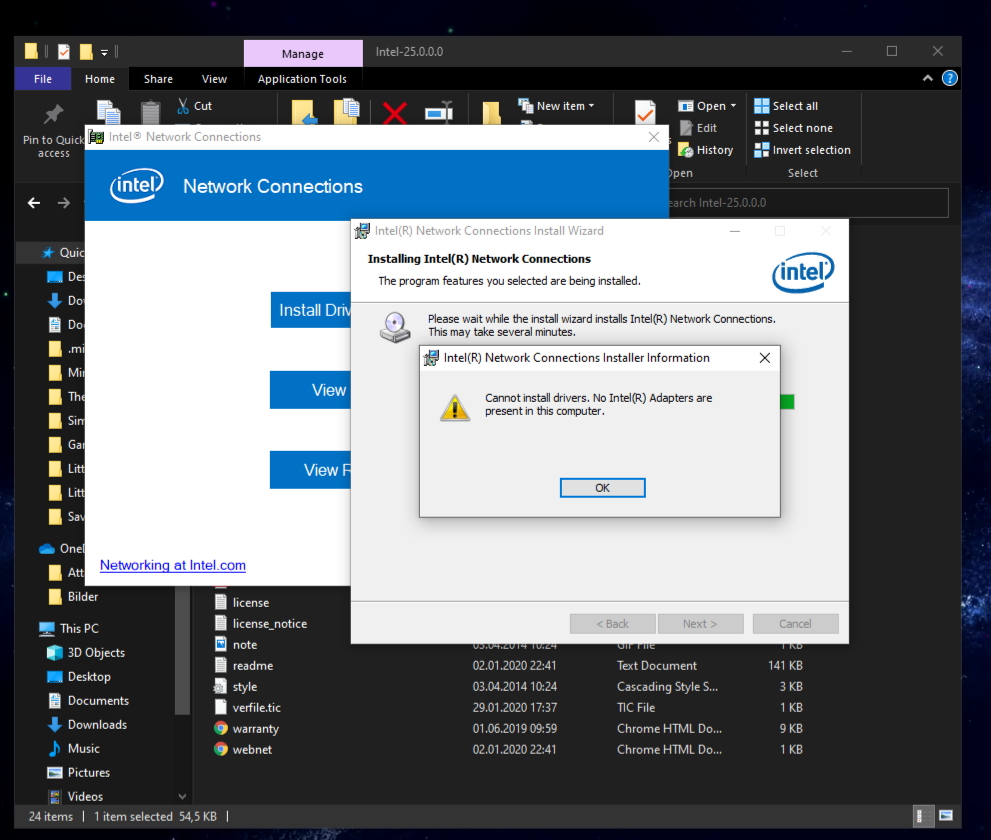Click the Forward navigation arrow
This screenshot has width=991, height=840.
tap(64, 203)
